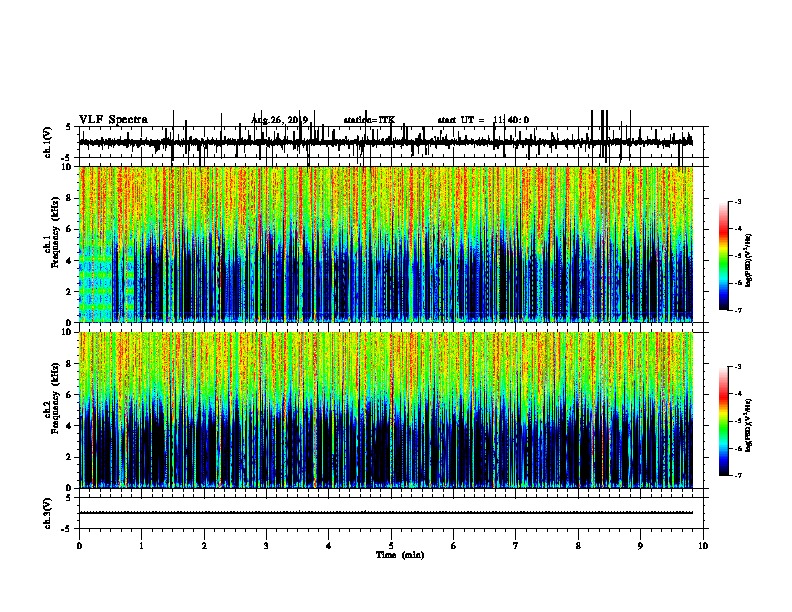This screenshot has width=792, height=612.
Task: Click time axis tick label "1"
Action: pyautogui.click(x=141, y=546)
